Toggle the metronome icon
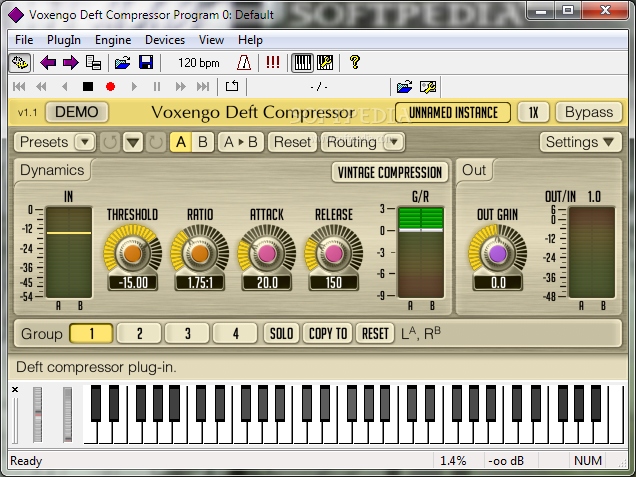The height and width of the screenshot is (477, 636). tap(244, 63)
